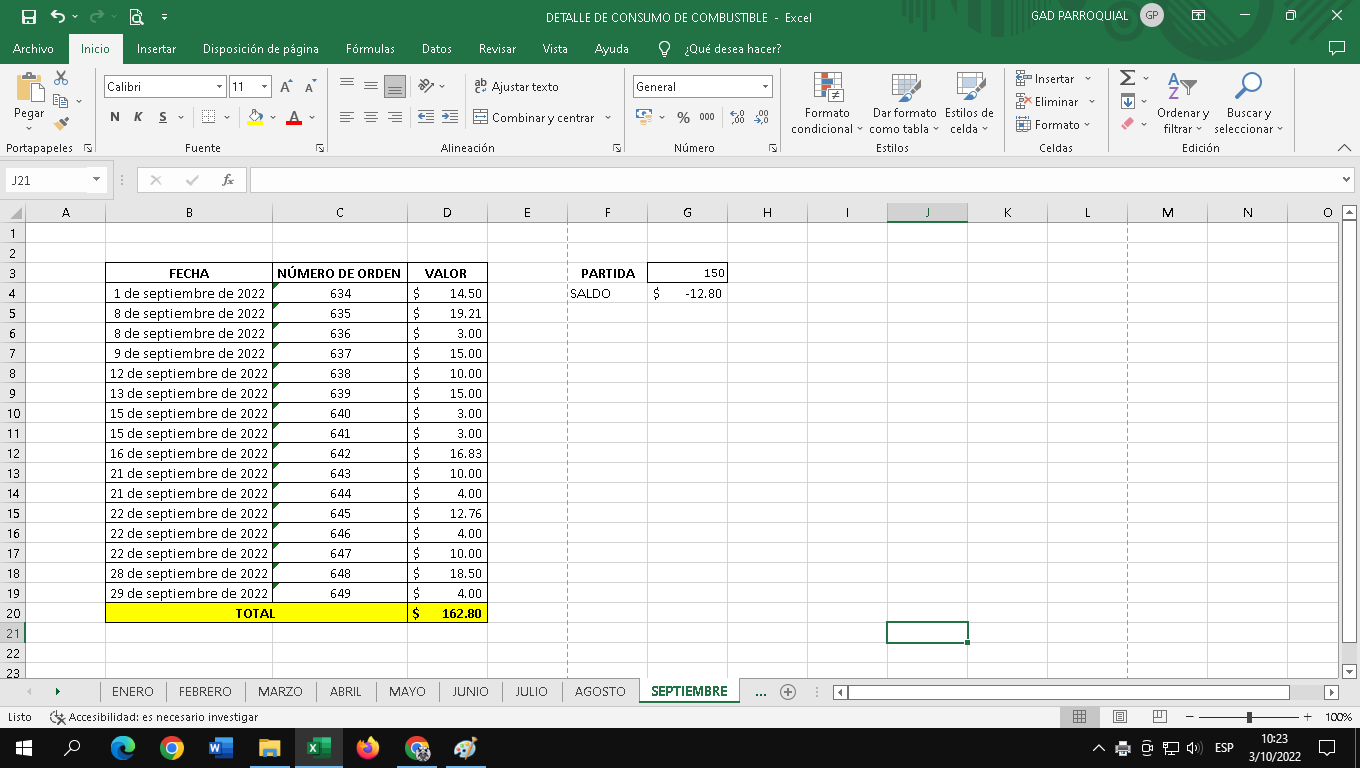Click the Save icon in title bar

tap(28, 17)
